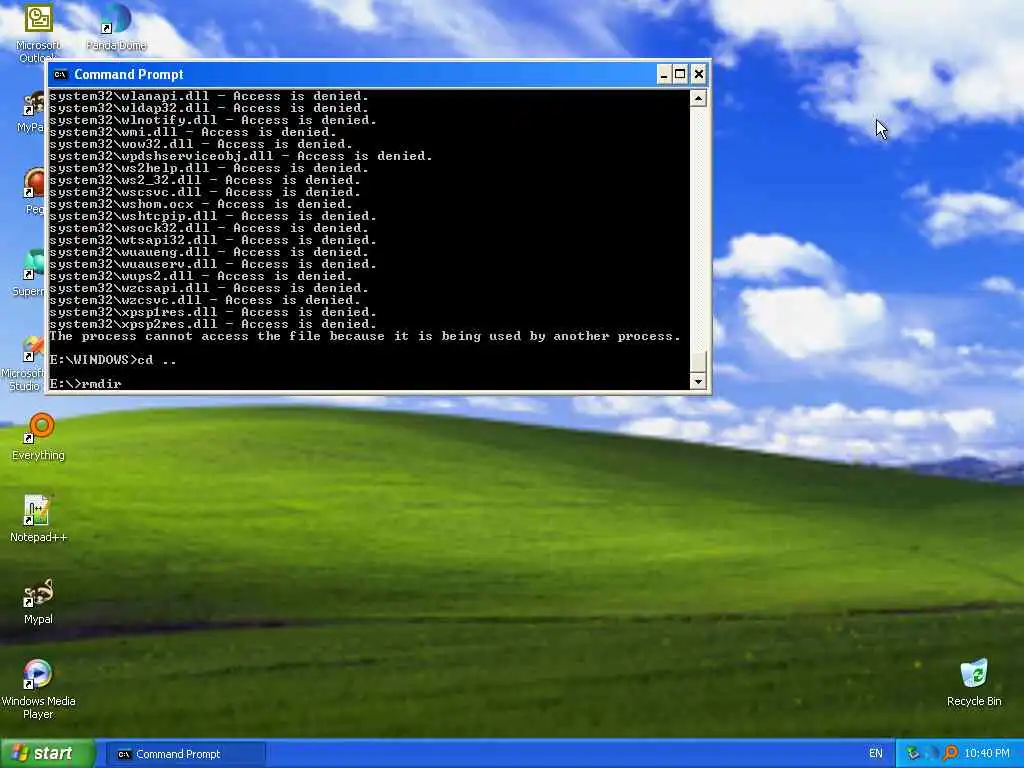The image size is (1024, 768).
Task: Click the 'xpsp2res.dll - Access is denied' line
Action: coord(213,324)
